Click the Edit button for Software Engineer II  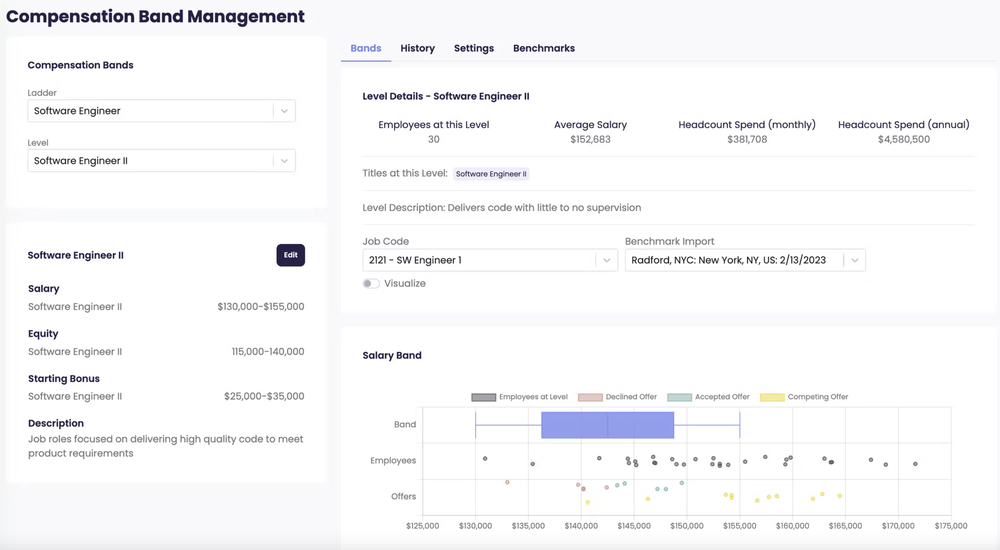[x=291, y=255]
